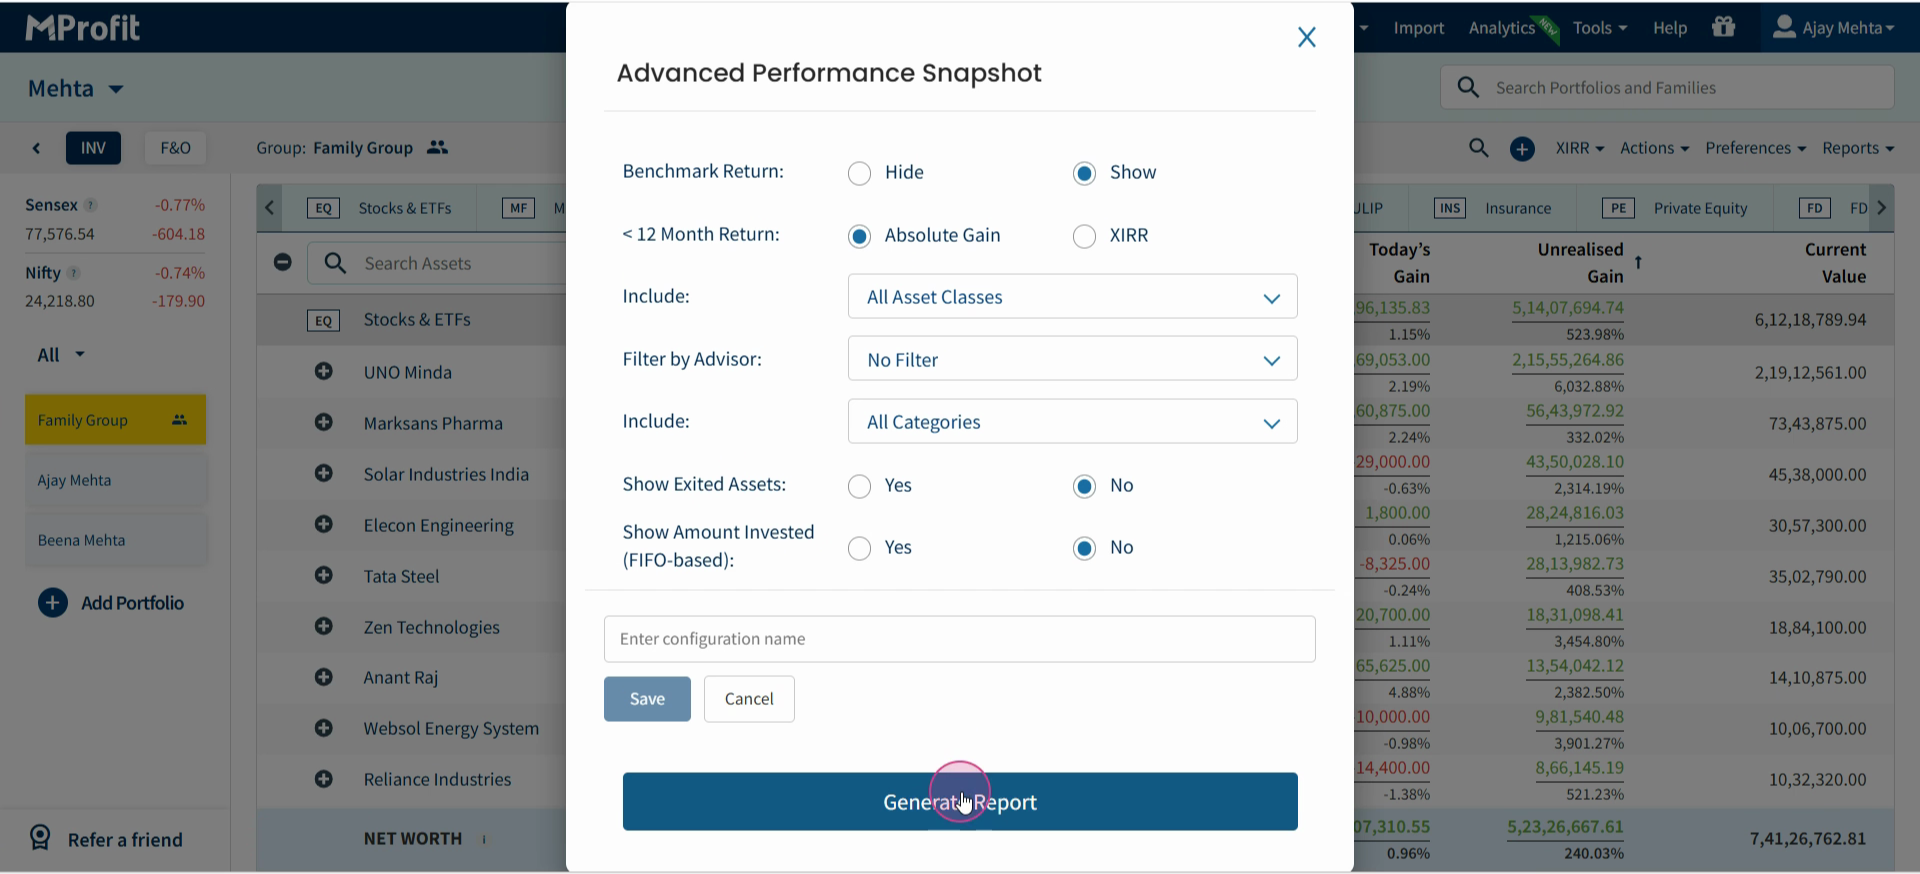Open the All Categories dropdown
The height and width of the screenshot is (874, 1920).
(1072, 422)
